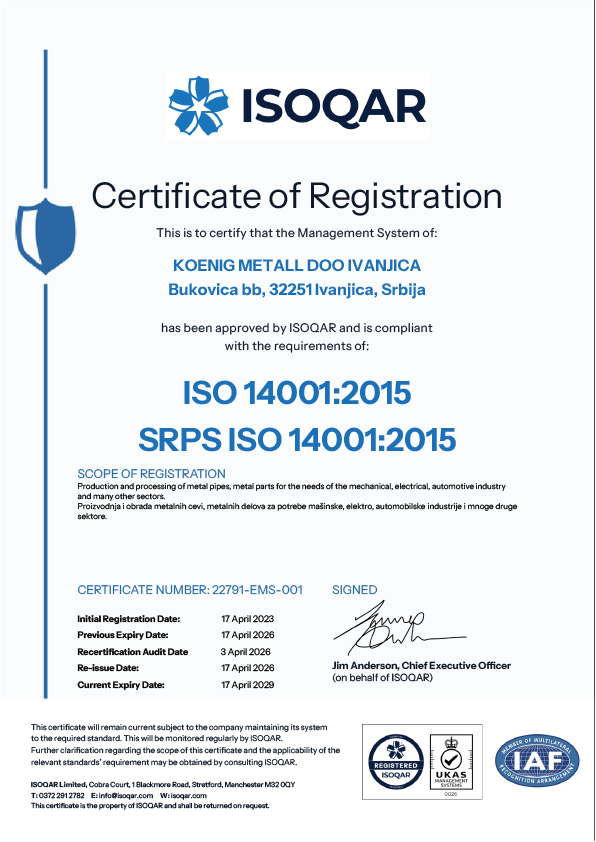Click the Bukovica bb address line

(x=297, y=290)
